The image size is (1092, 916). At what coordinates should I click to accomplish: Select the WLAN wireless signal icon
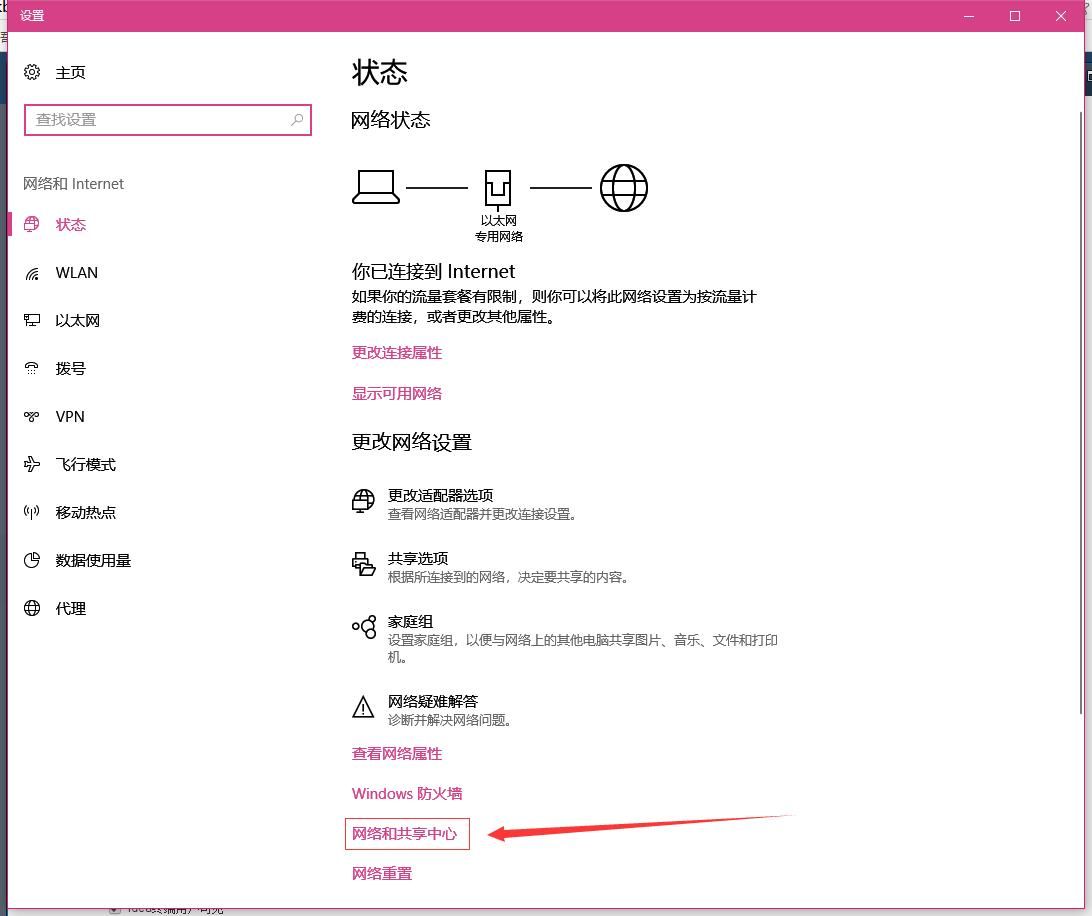(x=32, y=273)
